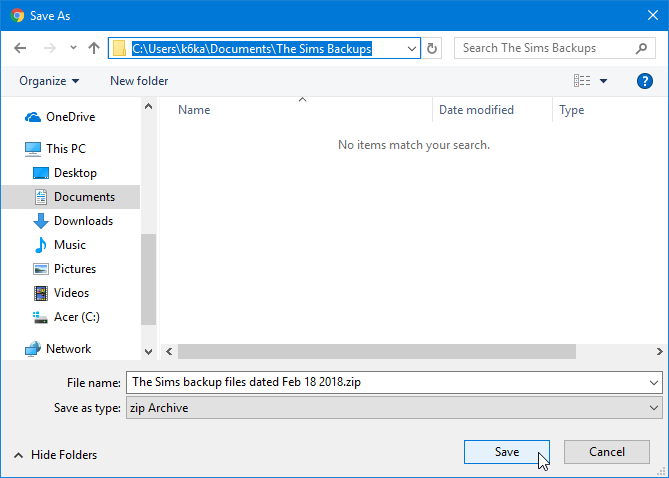Image resolution: width=669 pixels, height=478 pixels.
Task: Open the Organize menu
Action: click(49, 81)
